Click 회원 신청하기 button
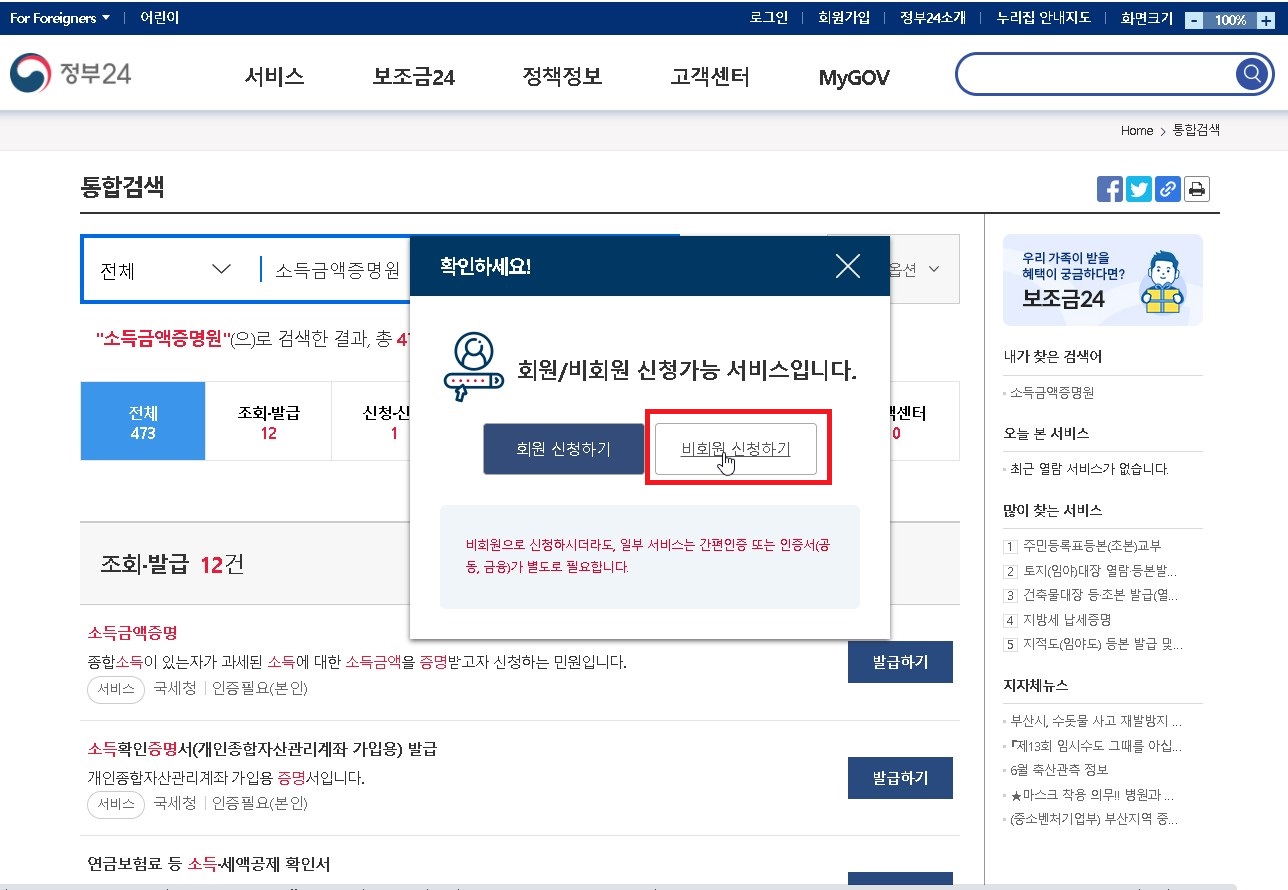This screenshot has height=890, width=1288. 563,449
